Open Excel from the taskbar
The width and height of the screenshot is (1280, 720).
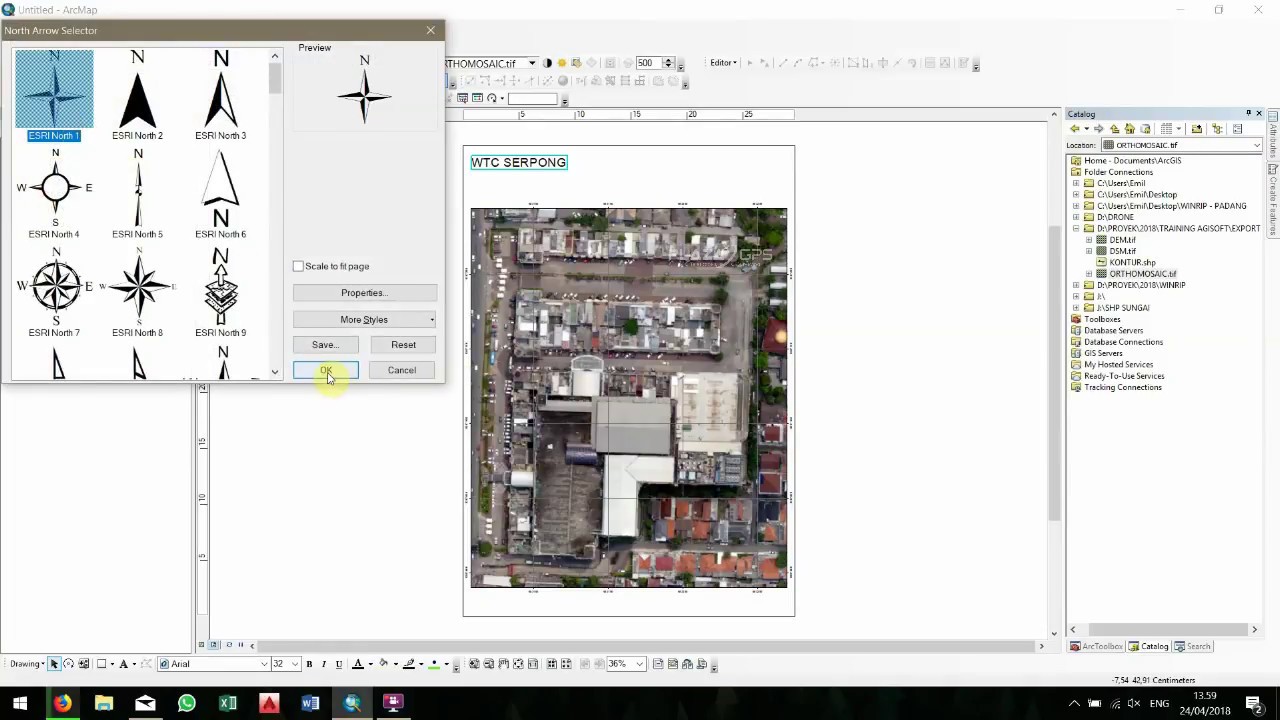(x=228, y=703)
